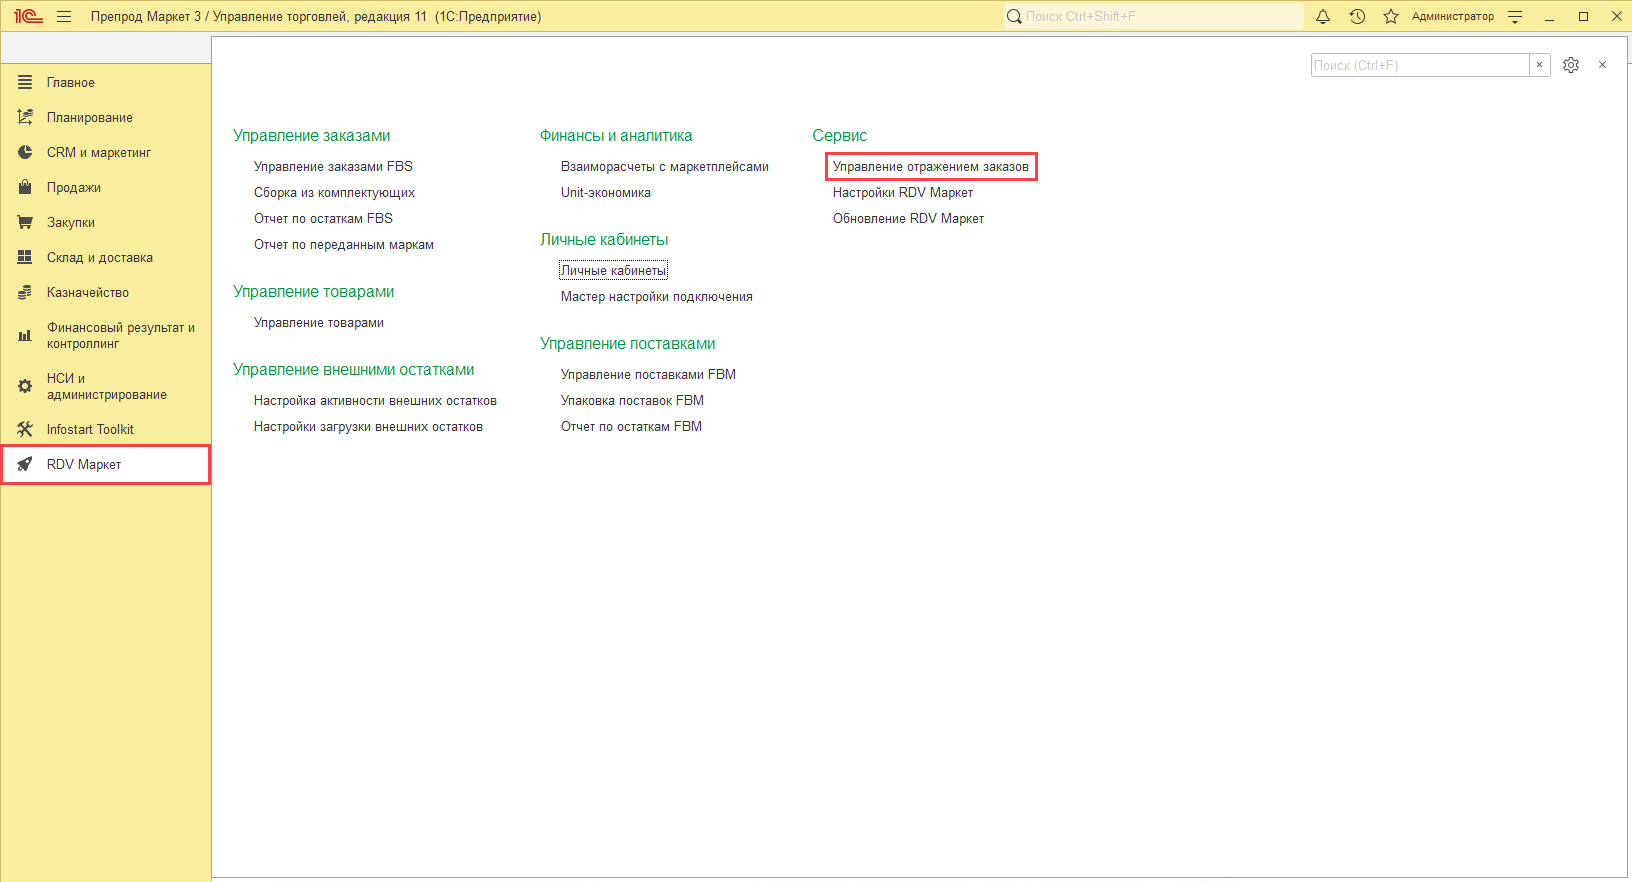Click the Финансы и аналитика group heading
This screenshot has height=882, width=1632.
point(616,135)
